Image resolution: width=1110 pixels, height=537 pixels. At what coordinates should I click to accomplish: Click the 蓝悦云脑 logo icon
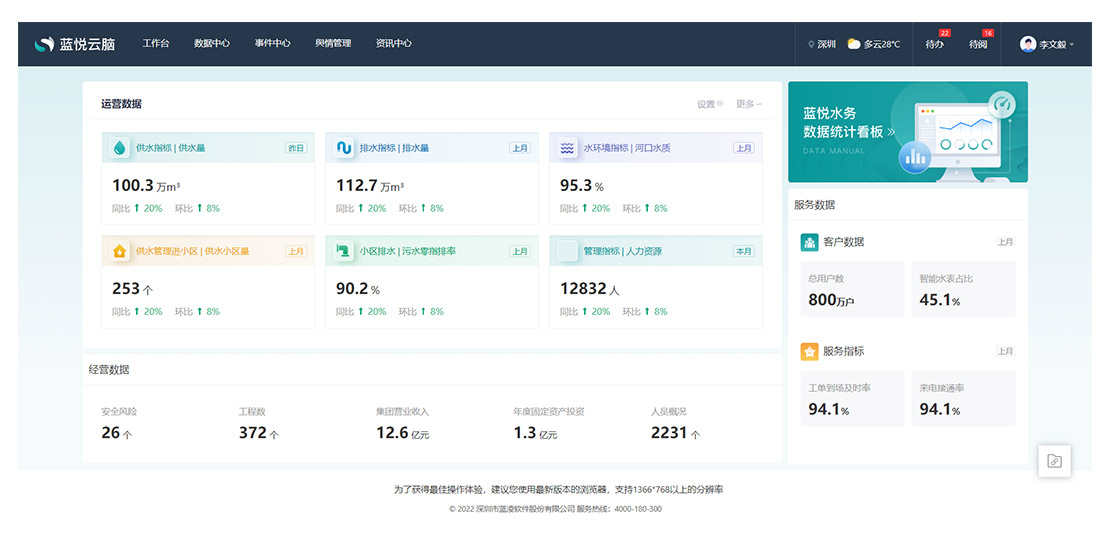click(x=44, y=44)
